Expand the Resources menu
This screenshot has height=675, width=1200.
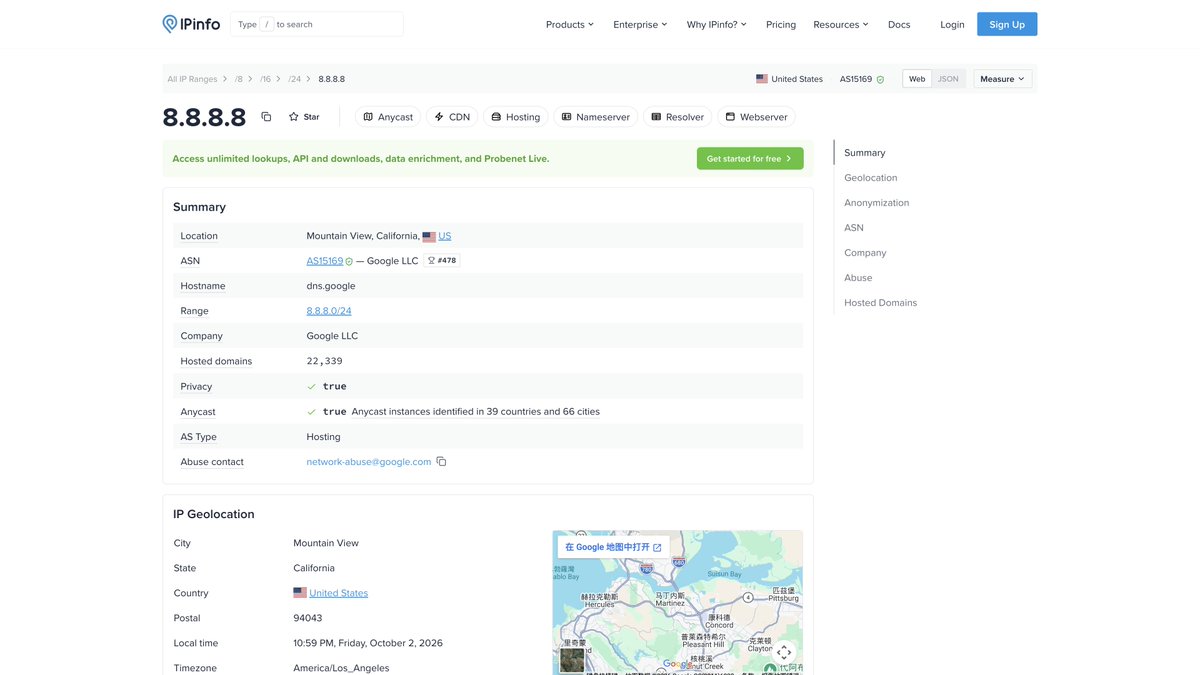pos(841,24)
